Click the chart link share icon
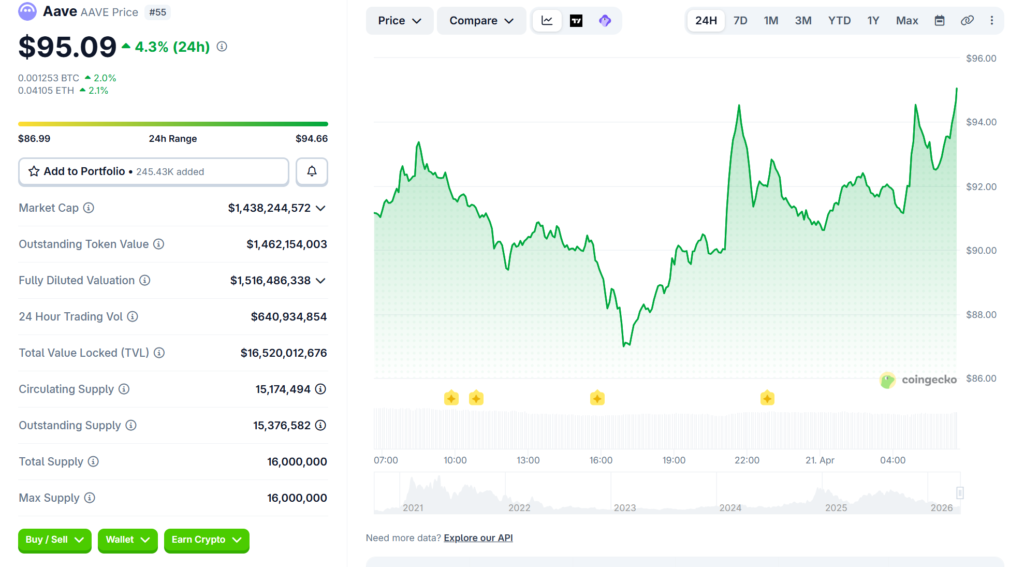 (x=967, y=21)
